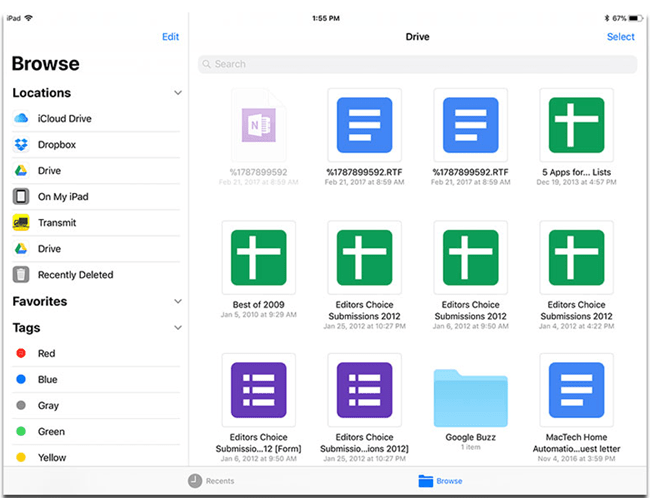Expand the Favorites section chevron
Image resolution: width=651 pixels, height=498 pixels.
(178, 301)
